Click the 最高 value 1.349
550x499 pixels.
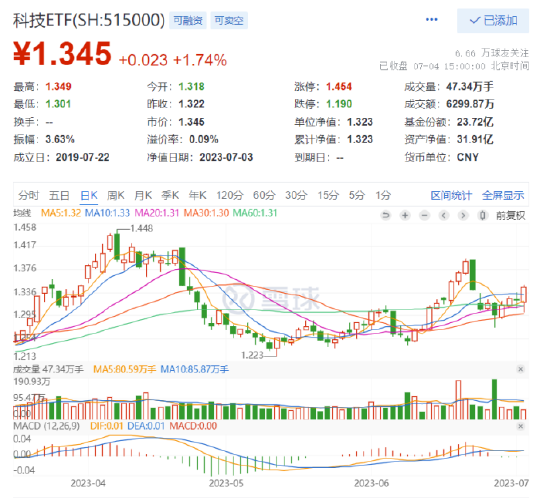click(x=58, y=86)
